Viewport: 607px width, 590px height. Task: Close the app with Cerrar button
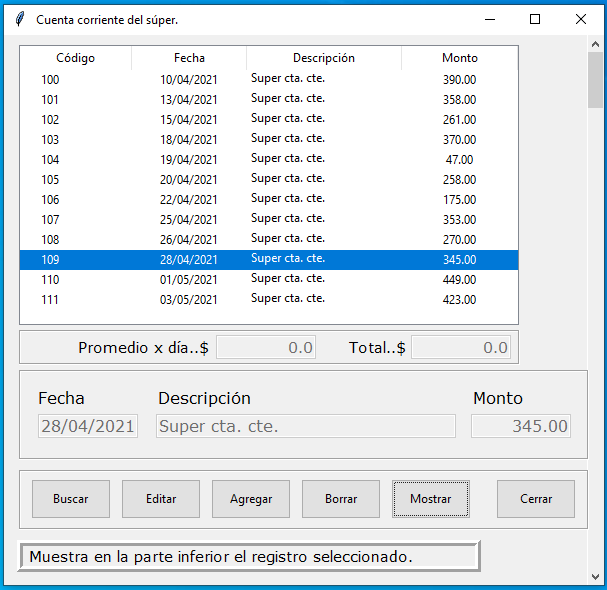[536, 499]
